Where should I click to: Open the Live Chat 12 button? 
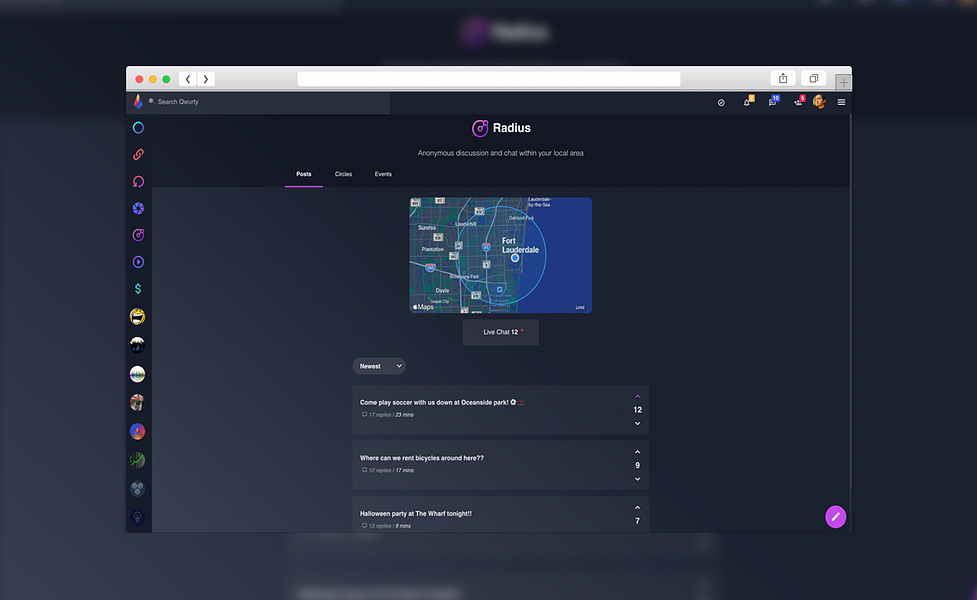pyautogui.click(x=500, y=332)
